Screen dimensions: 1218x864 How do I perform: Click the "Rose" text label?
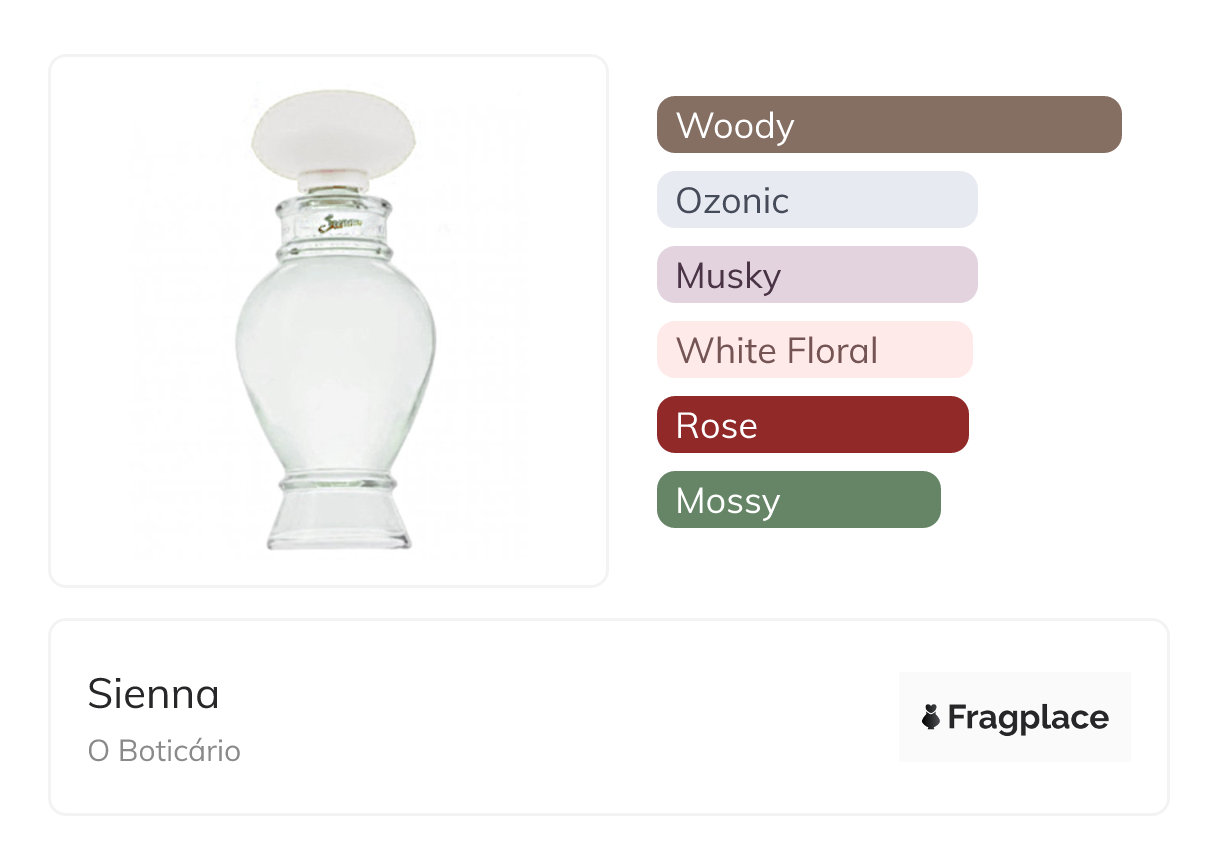tap(717, 426)
